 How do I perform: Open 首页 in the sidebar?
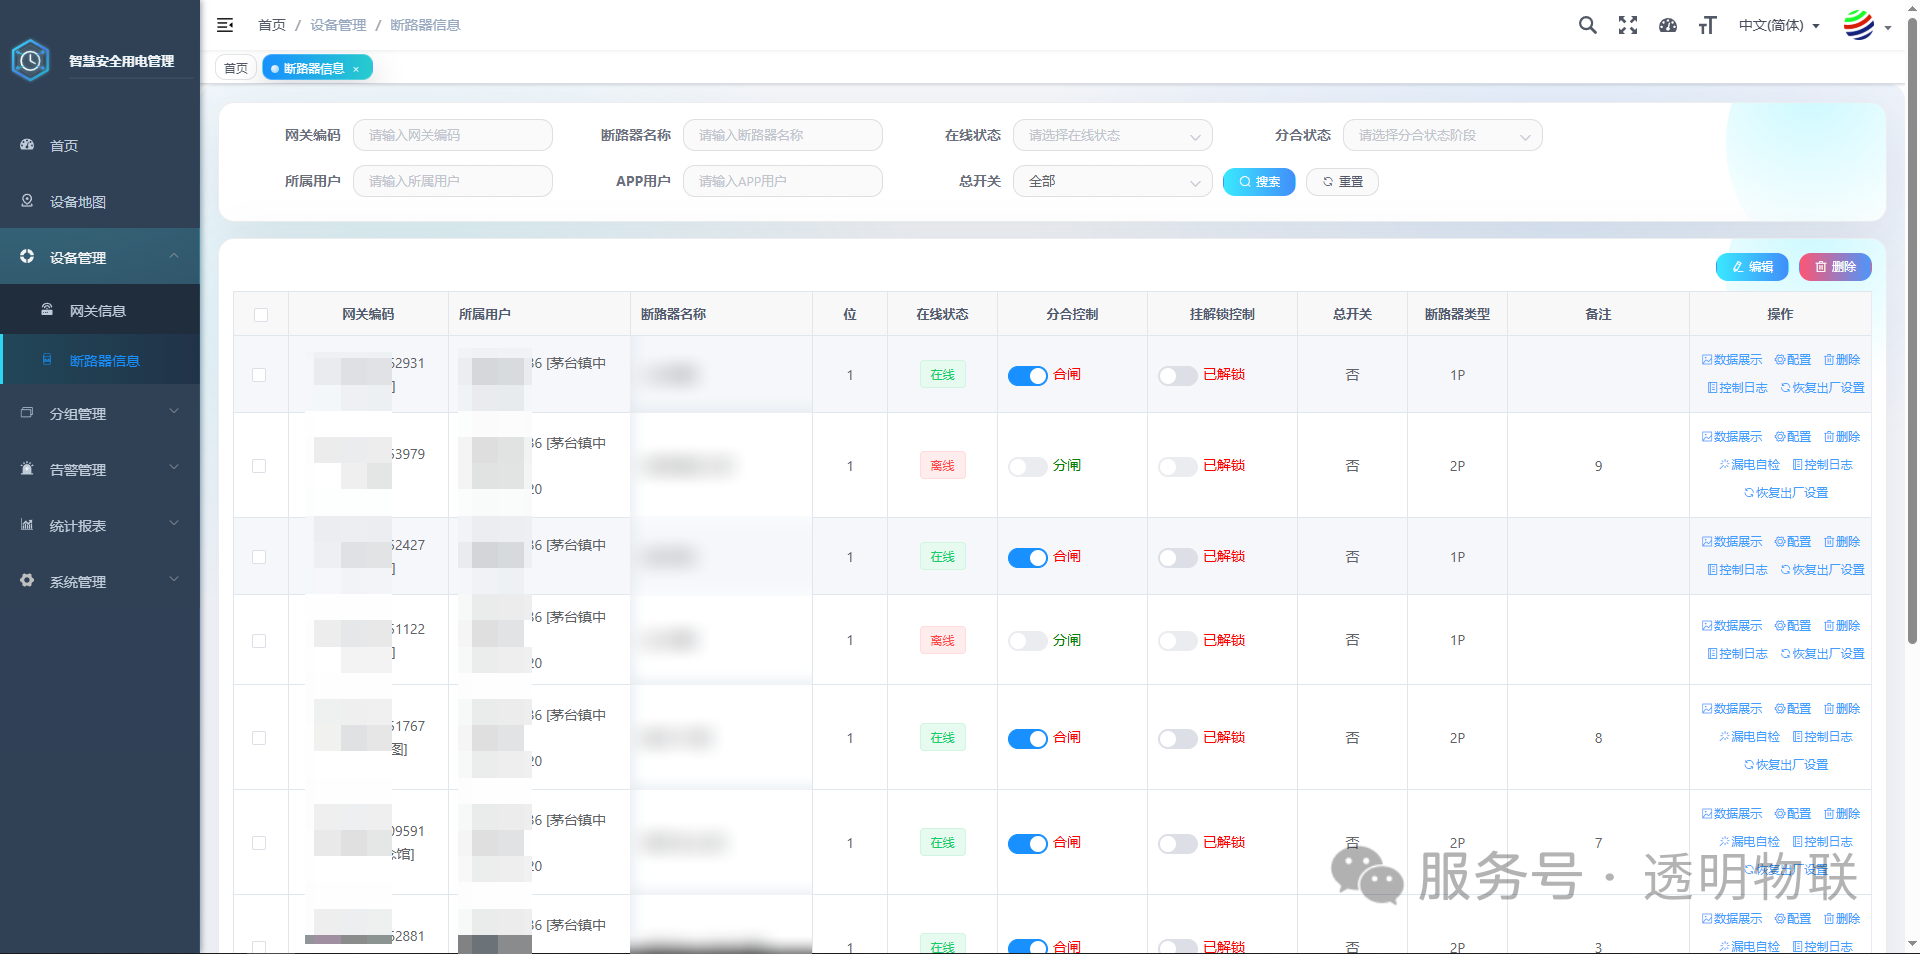point(100,145)
